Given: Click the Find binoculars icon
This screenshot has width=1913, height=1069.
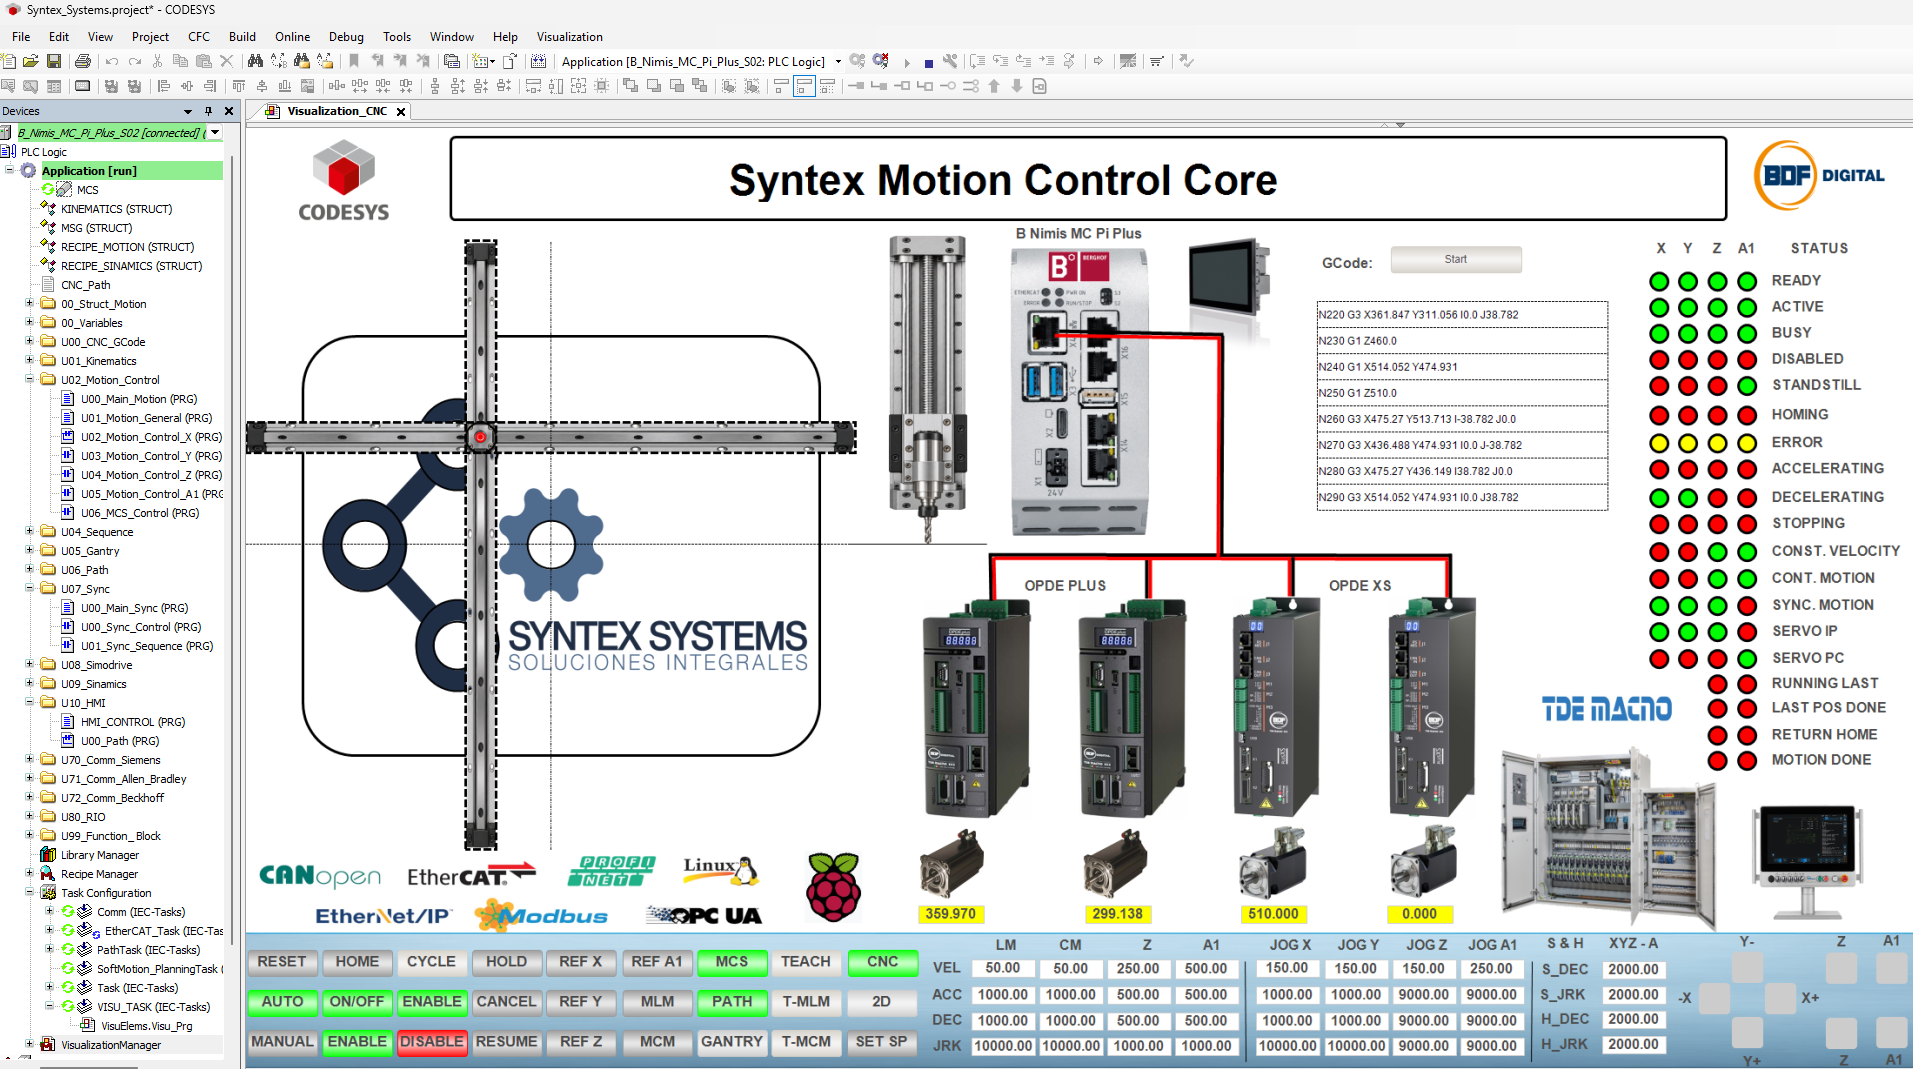Looking at the screenshot, I should tap(255, 61).
